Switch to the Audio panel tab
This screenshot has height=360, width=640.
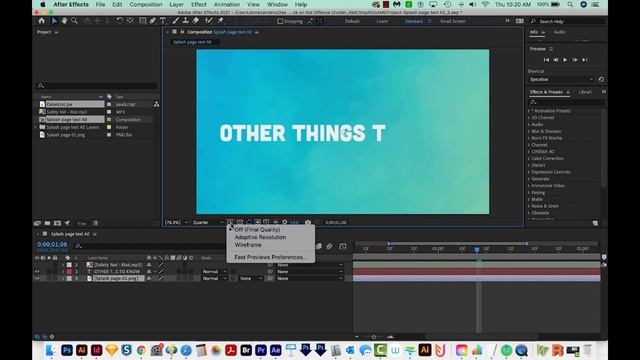point(560,32)
